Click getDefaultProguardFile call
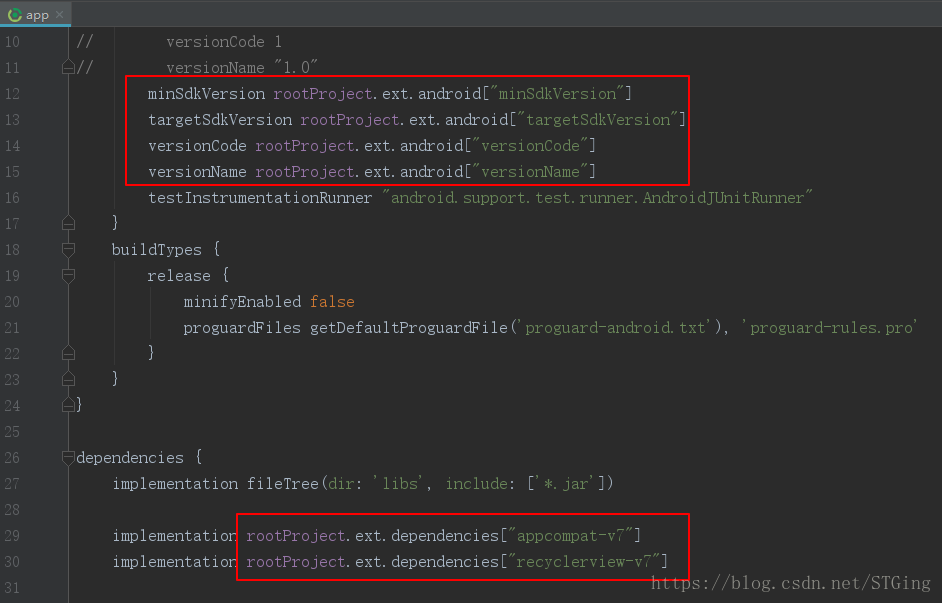 (x=409, y=327)
